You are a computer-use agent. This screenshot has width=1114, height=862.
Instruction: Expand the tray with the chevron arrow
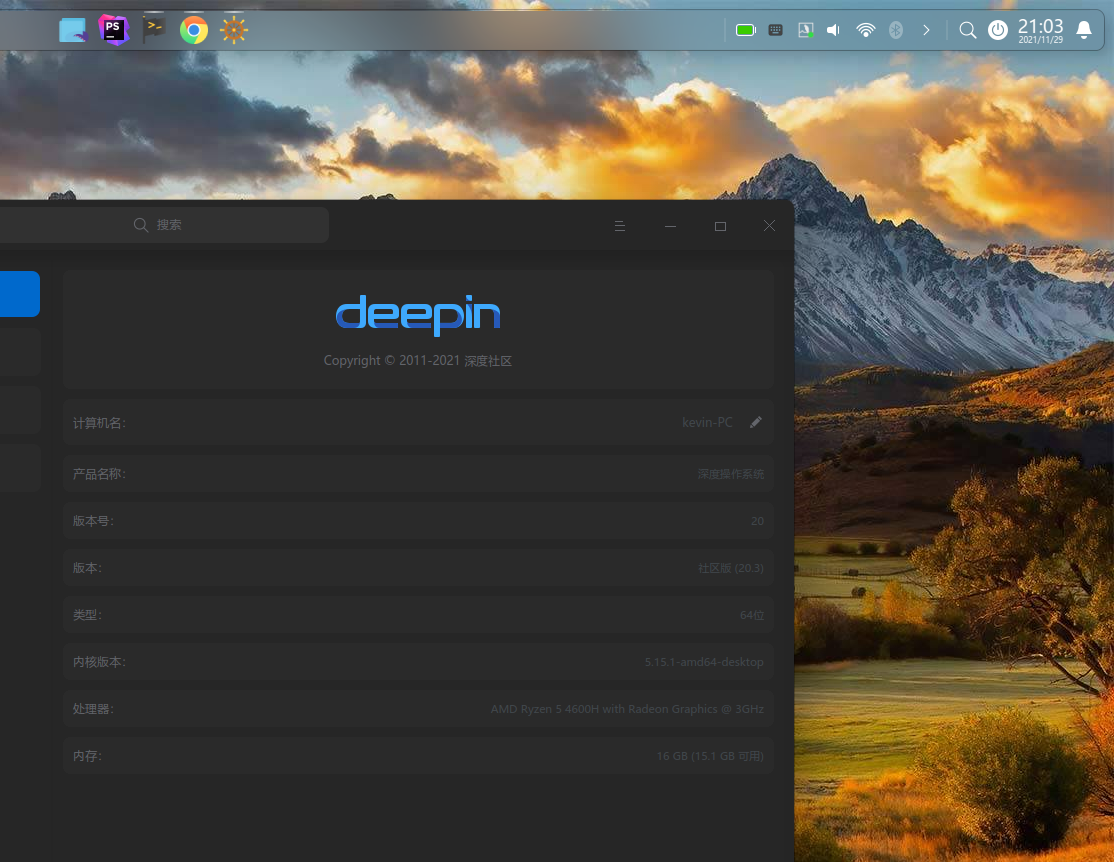coord(926,30)
